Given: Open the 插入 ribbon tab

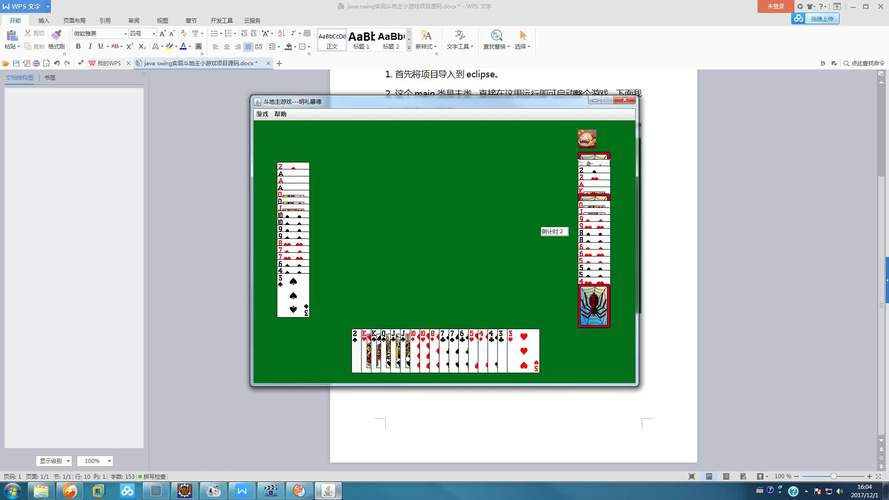Looking at the screenshot, I should pyautogui.click(x=44, y=20).
